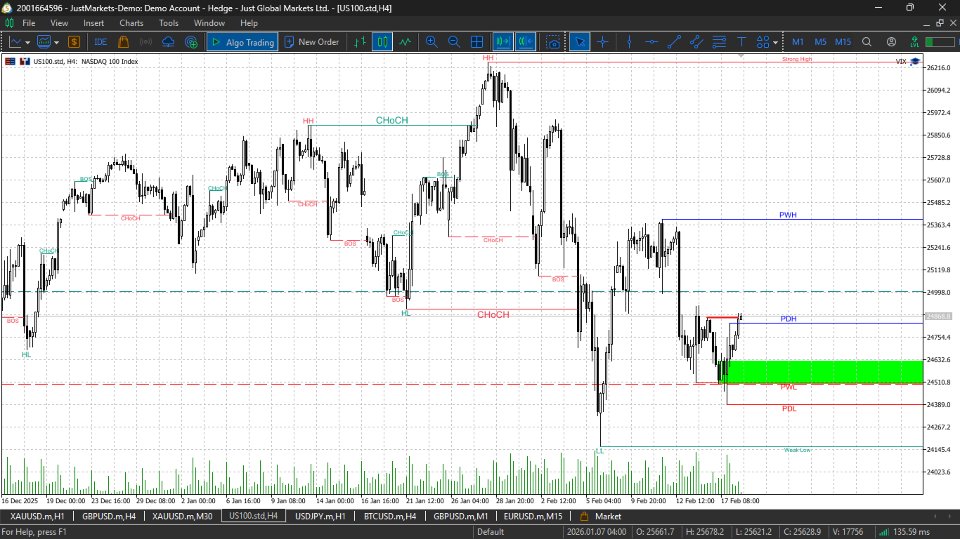Viewport: 960px width, 539px height.
Task: Select the crosshair tool
Action: 602,42
